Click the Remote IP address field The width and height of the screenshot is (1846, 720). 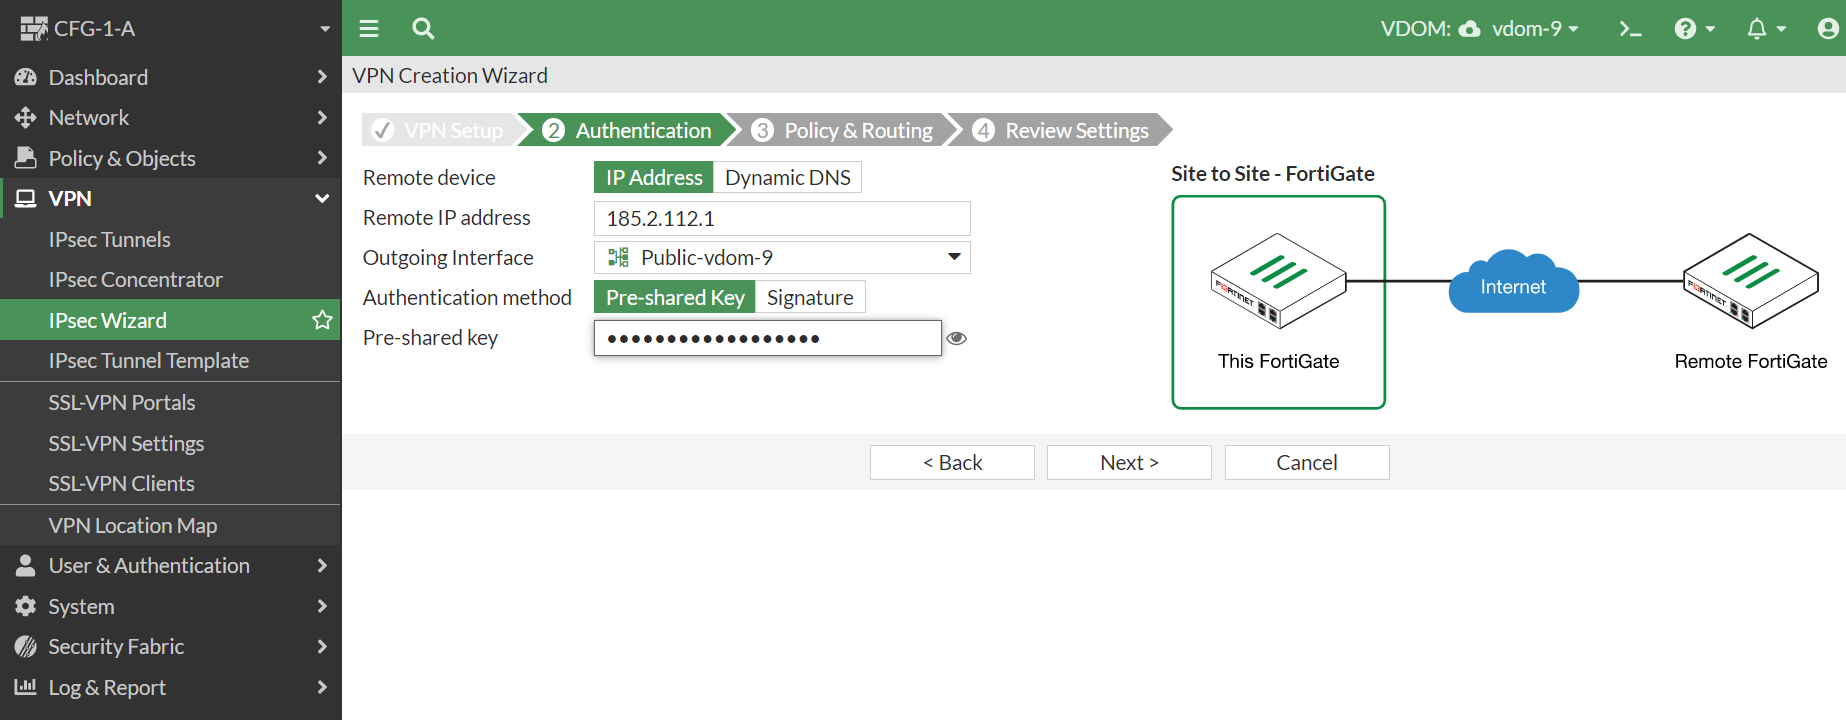tap(782, 218)
